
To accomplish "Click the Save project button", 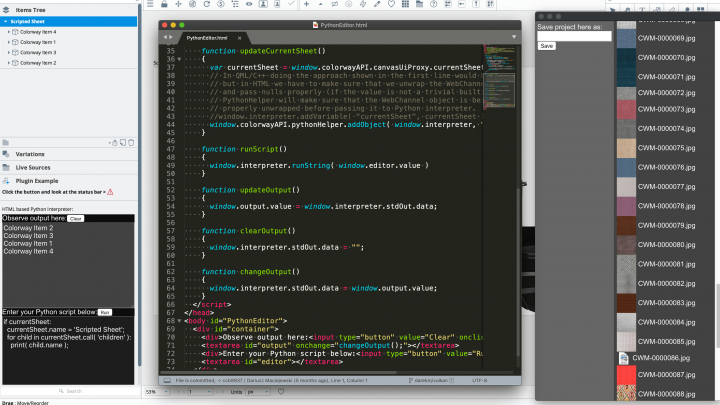I will (547, 46).
